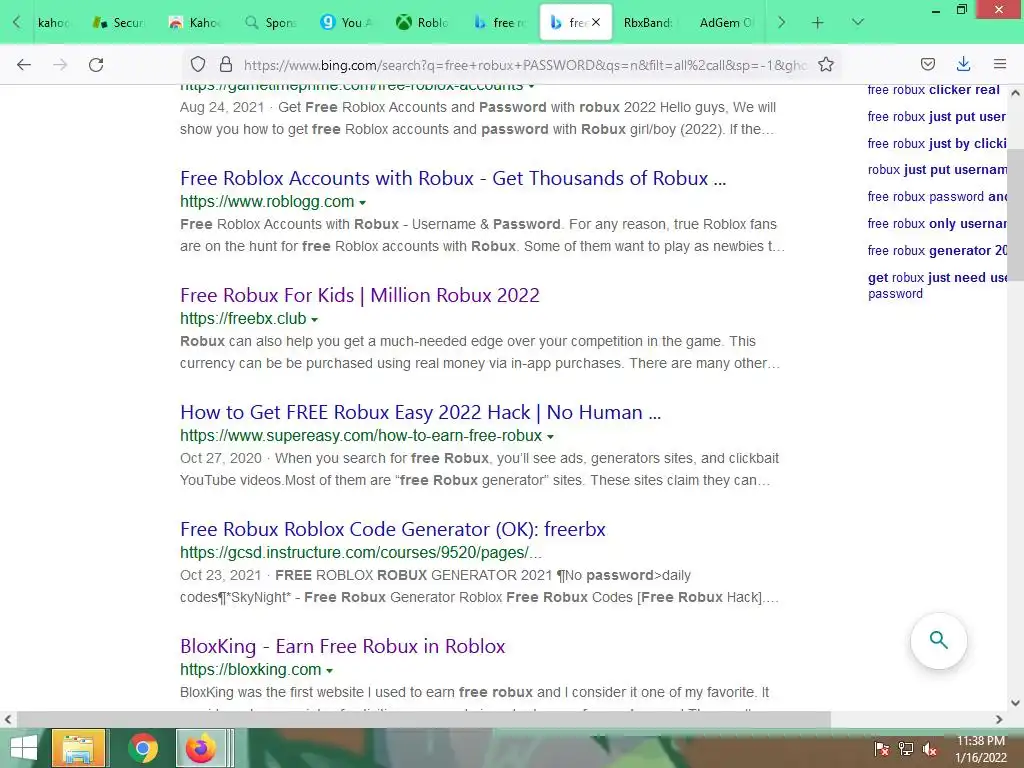Open the Firefox hamburger application menu

pos(1000,64)
